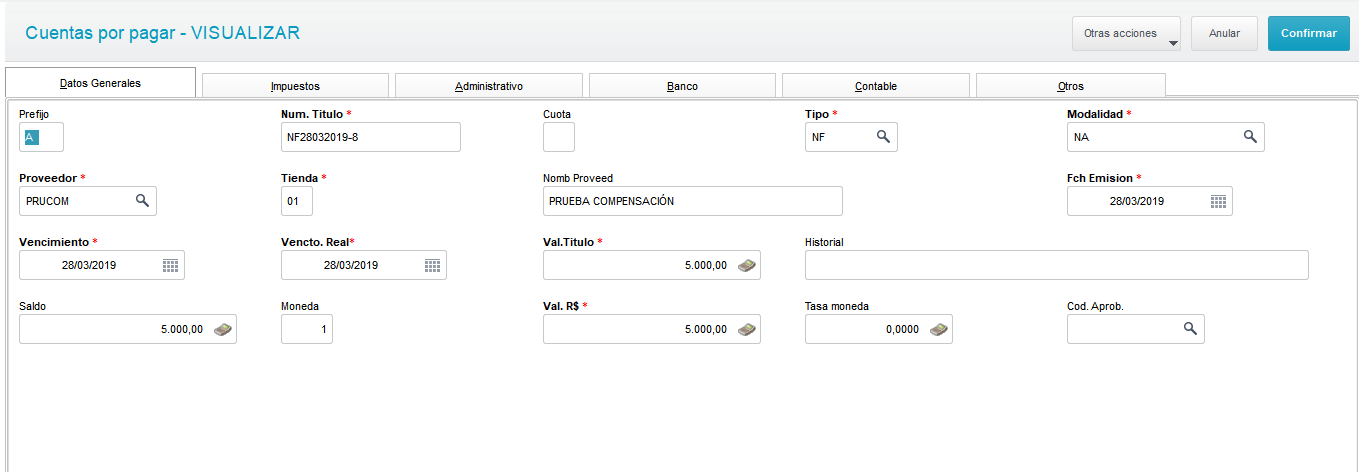This screenshot has width=1359, height=472.
Task: Select the Contable tab
Action: pyautogui.click(x=875, y=86)
